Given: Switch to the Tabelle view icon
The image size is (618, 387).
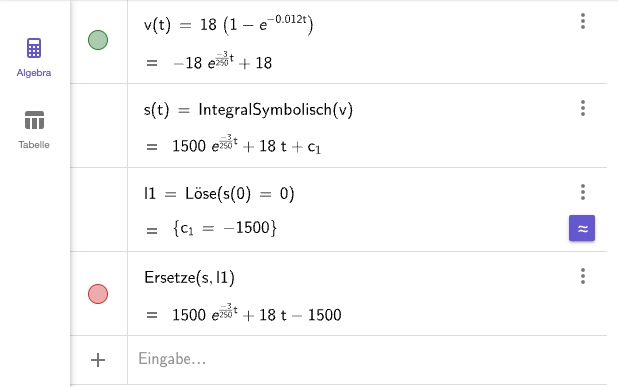Looking at the screenshot, I should click(34, 120).
